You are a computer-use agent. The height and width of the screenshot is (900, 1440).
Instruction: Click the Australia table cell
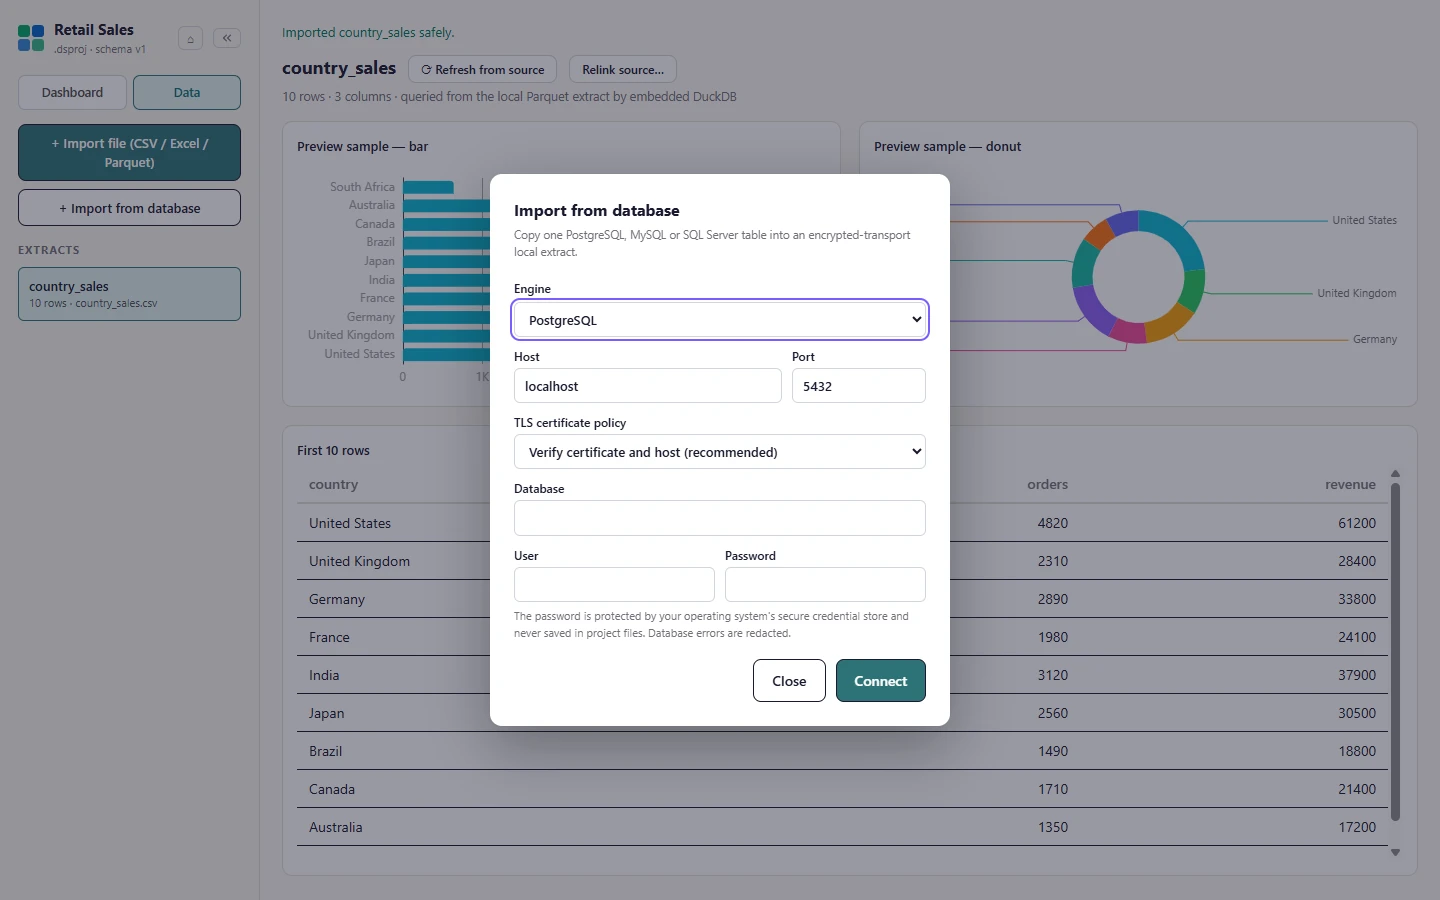pos(336,827)
